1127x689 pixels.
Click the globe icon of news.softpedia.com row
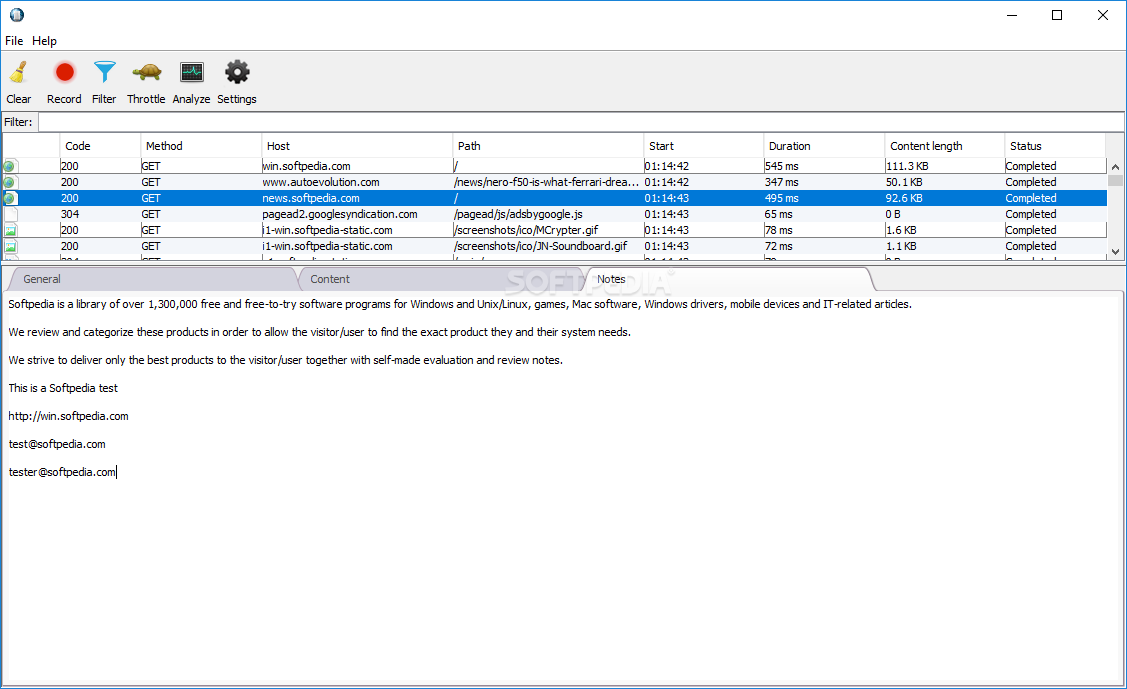pyautogui.click(x=9, y=198)
